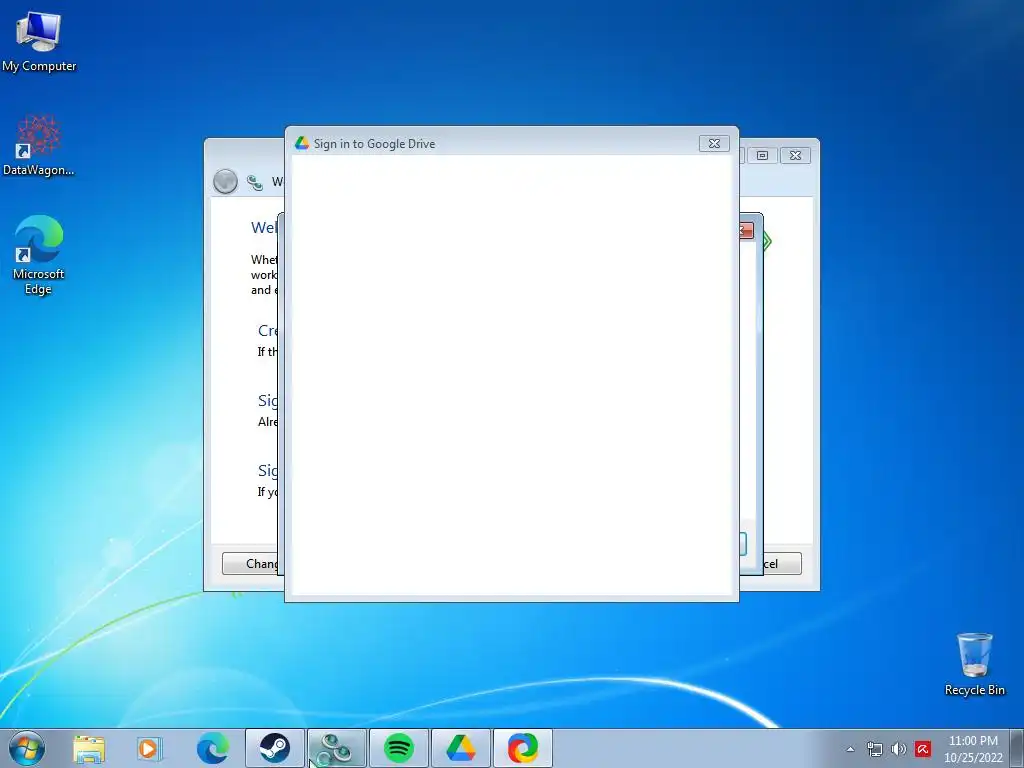Maximize the background wizard window
1024x768 pixels.
761,155
